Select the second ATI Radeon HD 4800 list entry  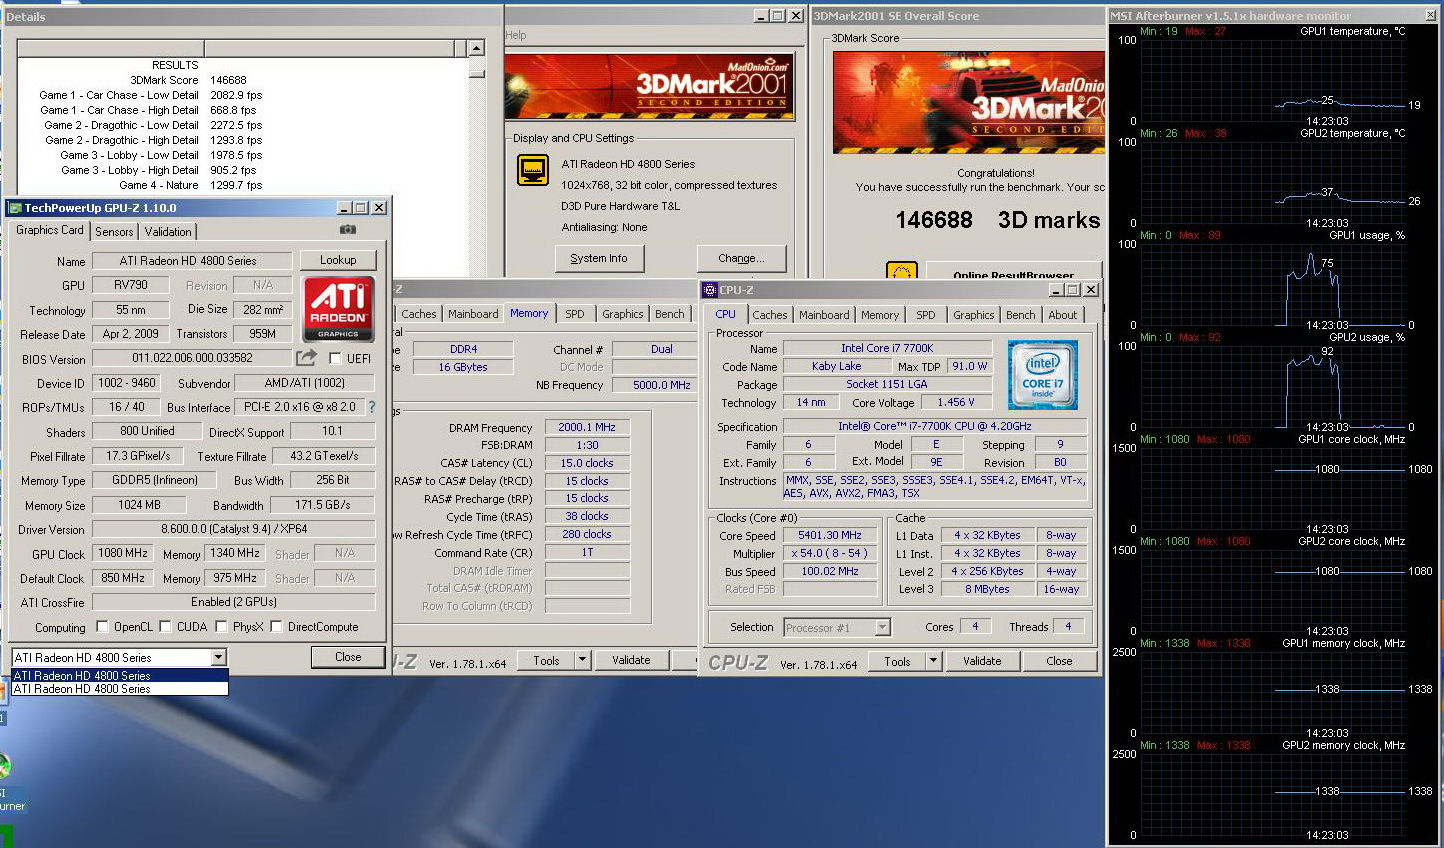pyautogui.click(x=120, y=688)
